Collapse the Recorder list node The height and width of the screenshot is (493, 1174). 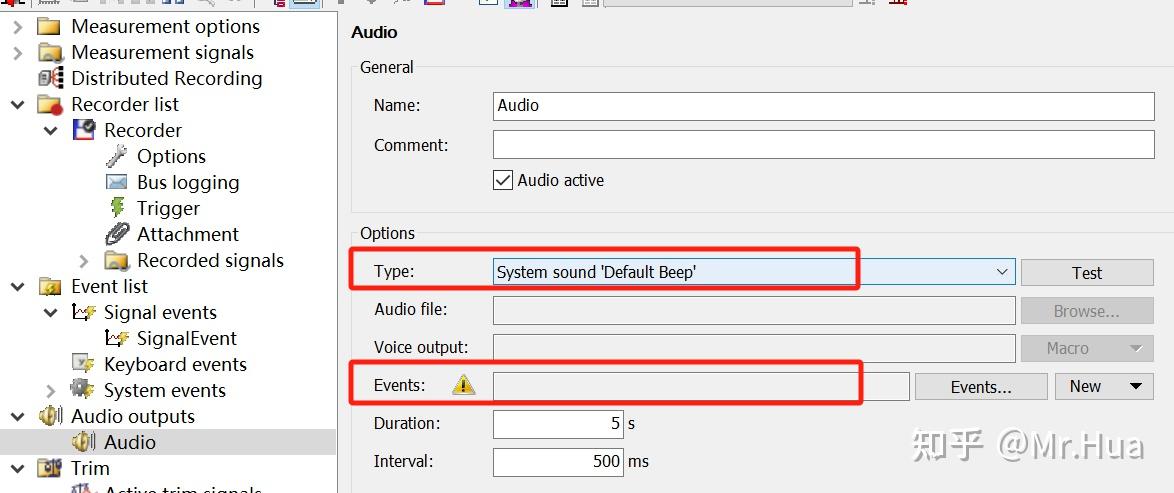[x=17, y=104]
